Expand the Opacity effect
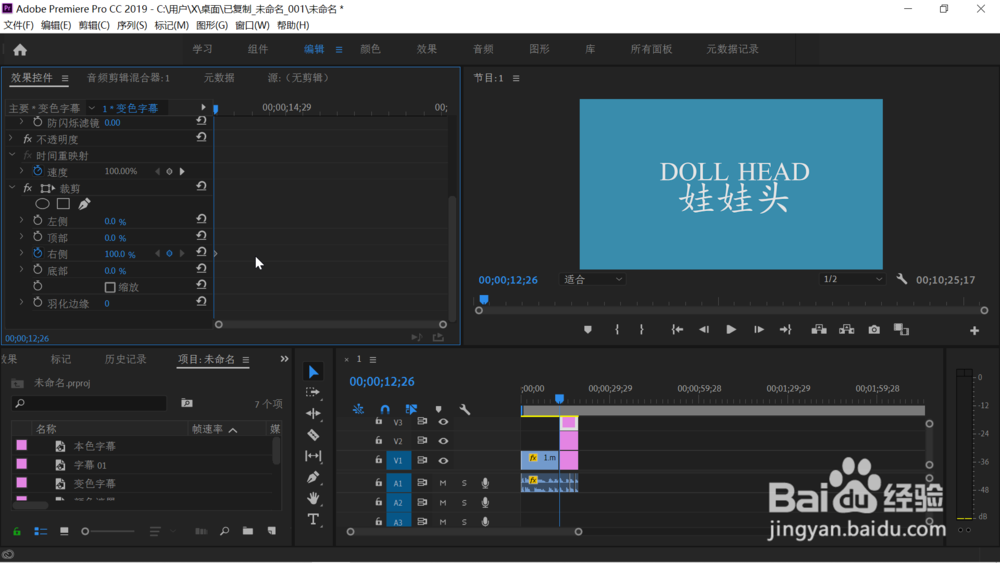Image resolution: width=1000 pixels, height=563 pixels. [11, 138]
